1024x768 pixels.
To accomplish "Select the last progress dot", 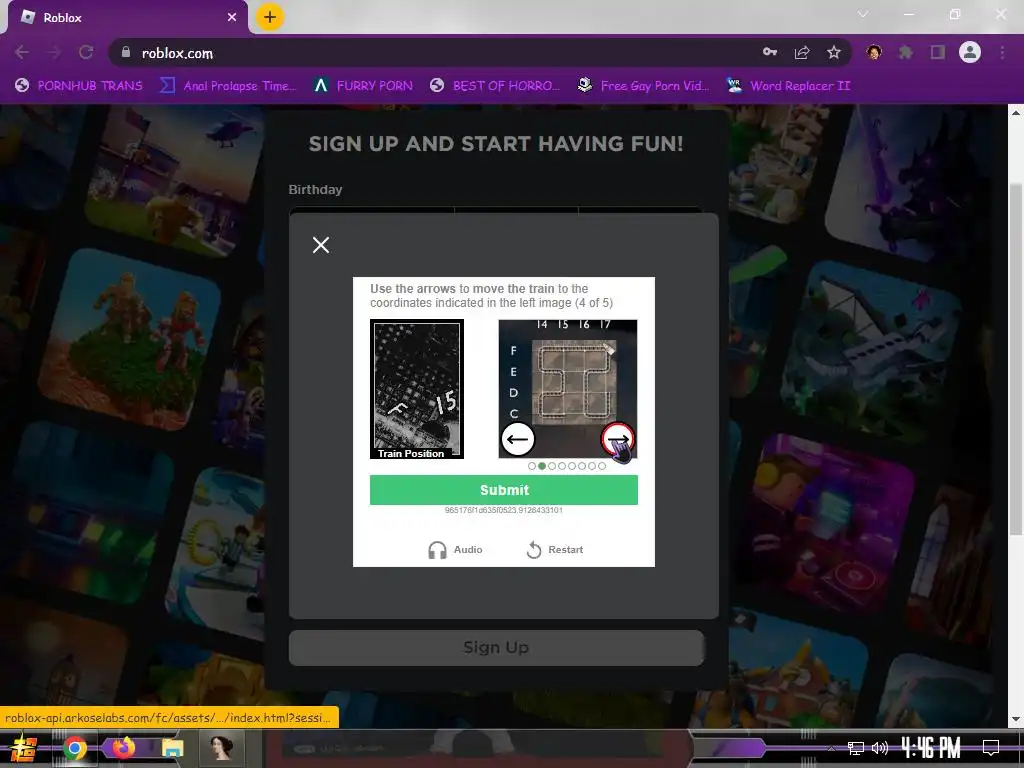I will point(602,466).
